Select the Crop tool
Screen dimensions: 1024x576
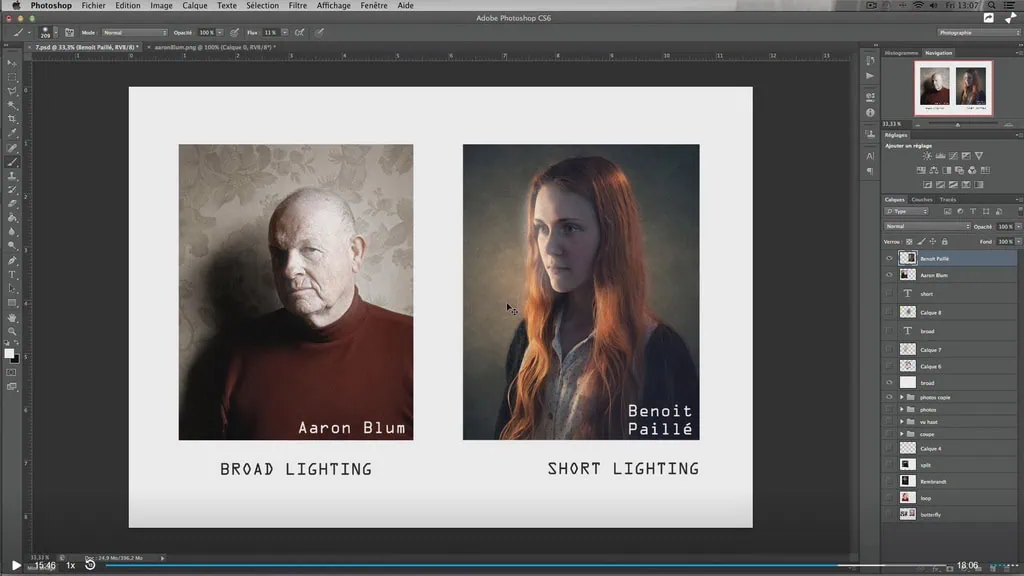point(12,119)
